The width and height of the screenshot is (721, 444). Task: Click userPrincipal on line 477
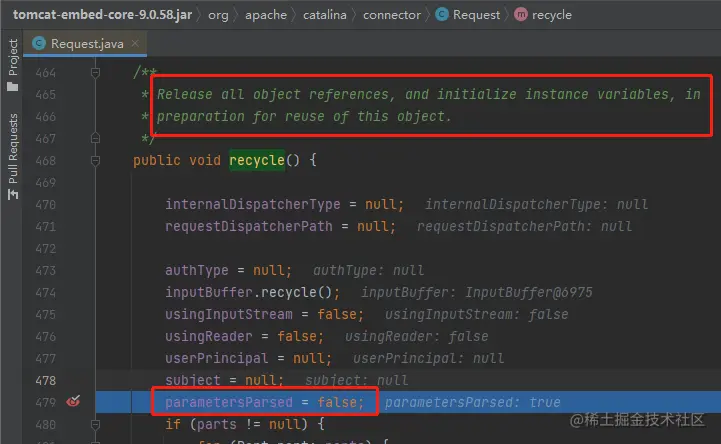click(x=217, y=358)
